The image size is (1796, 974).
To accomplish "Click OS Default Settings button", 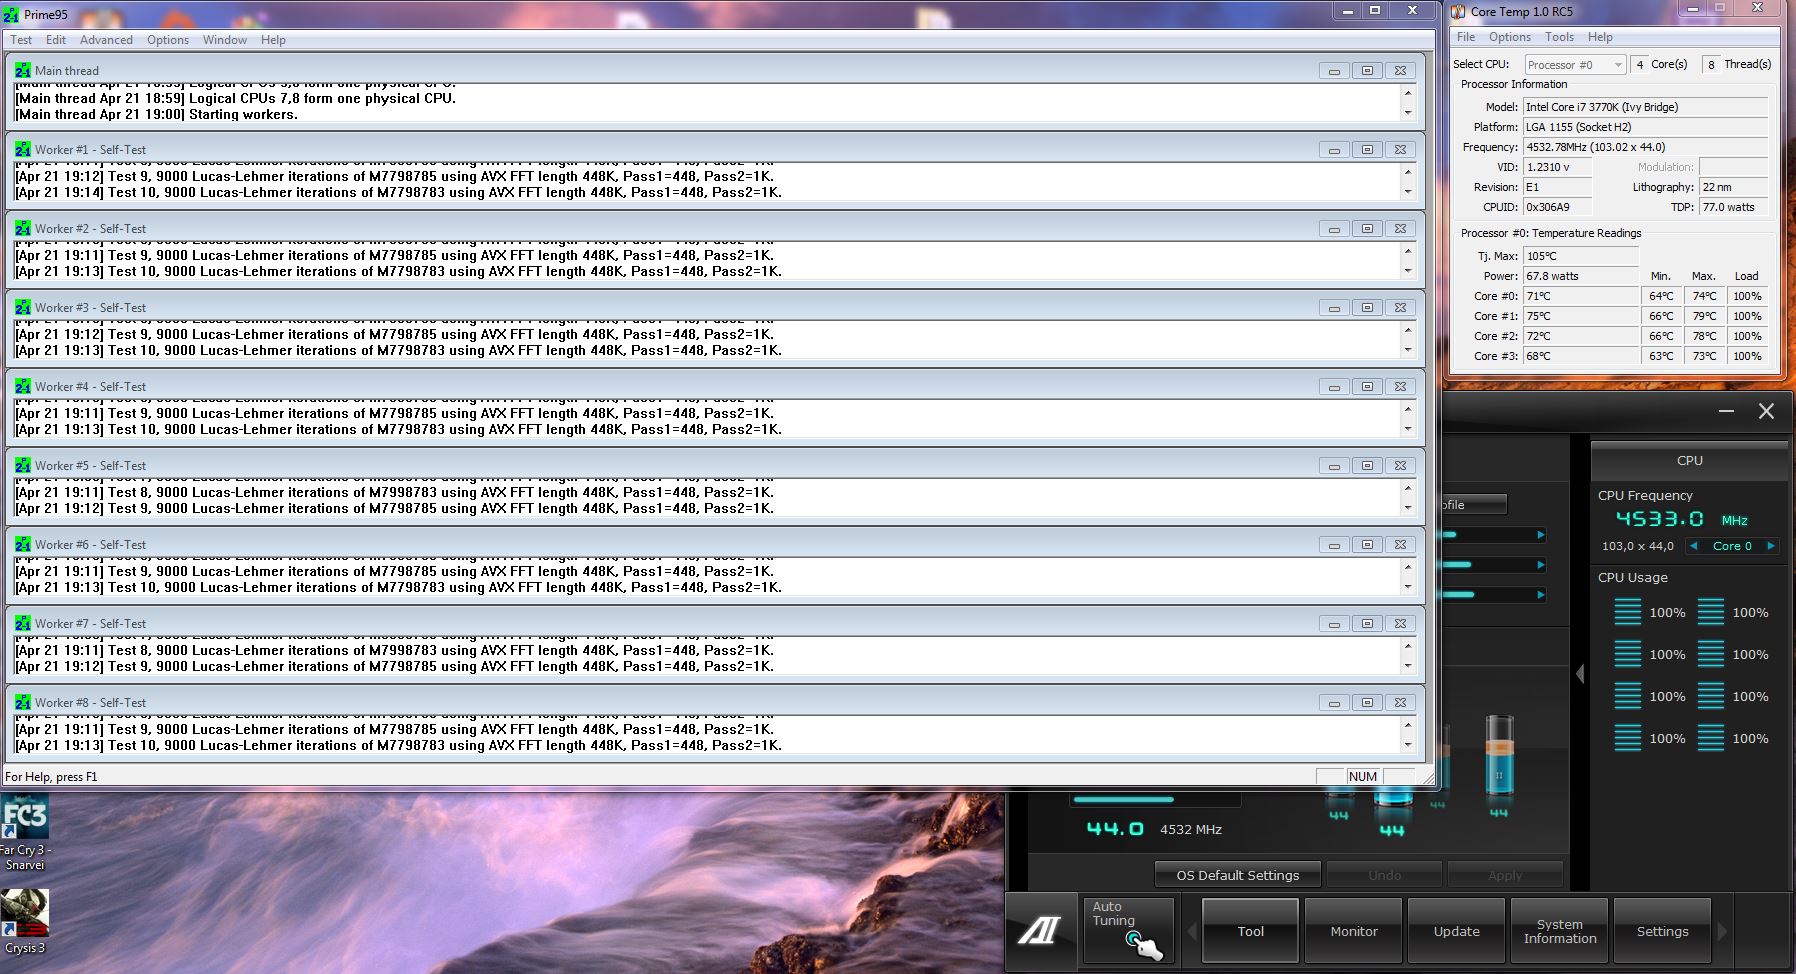I will click(1238, 875).
